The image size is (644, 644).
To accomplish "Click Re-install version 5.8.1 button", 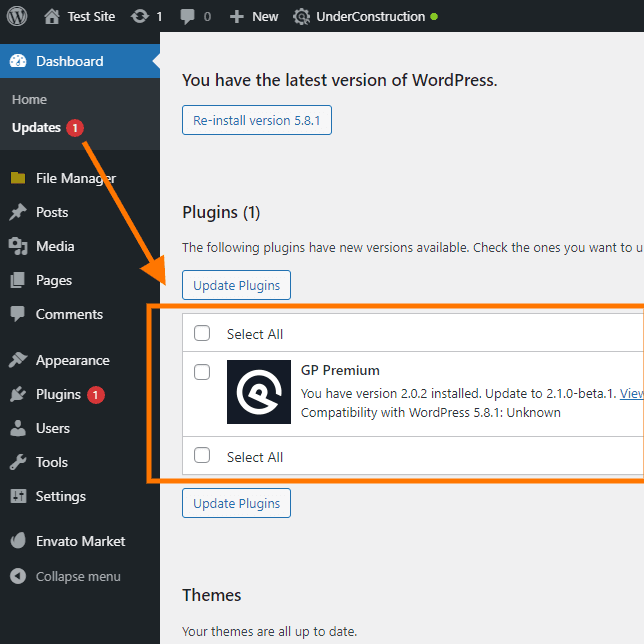I will 257,120.
